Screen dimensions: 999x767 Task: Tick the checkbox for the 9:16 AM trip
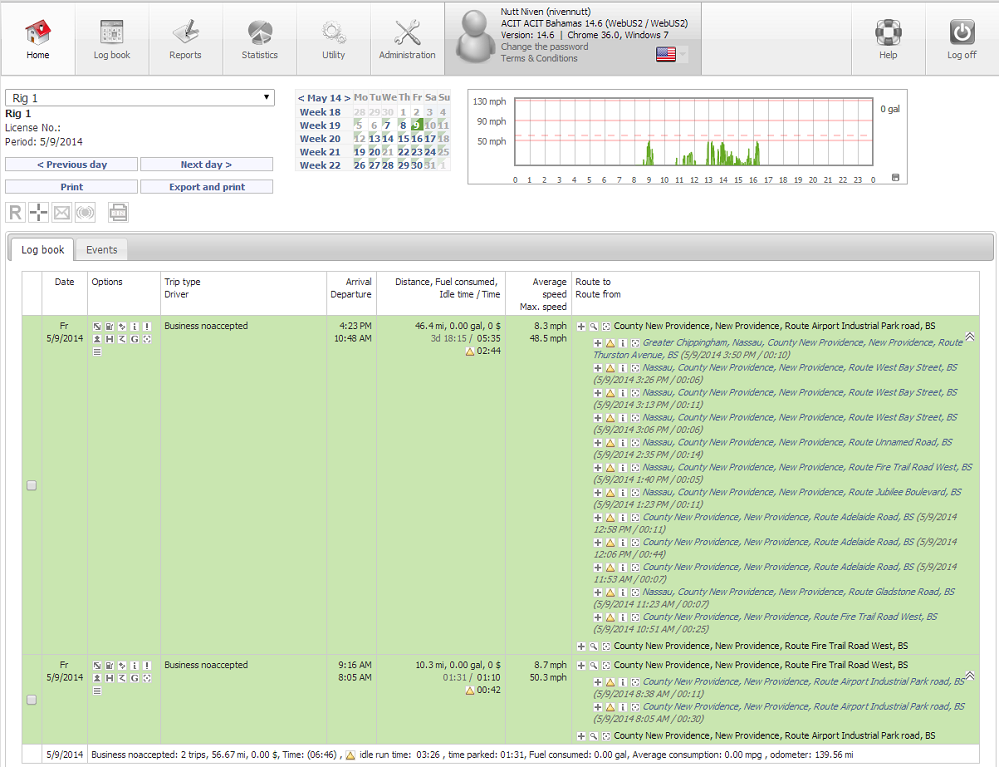click(x=31, y=699)
